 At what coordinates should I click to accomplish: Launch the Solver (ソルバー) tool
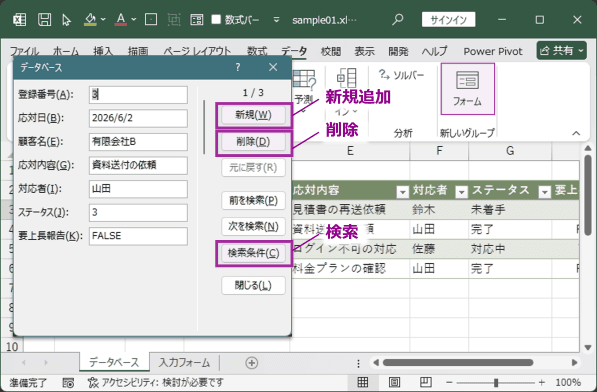[x=402, y=75]
